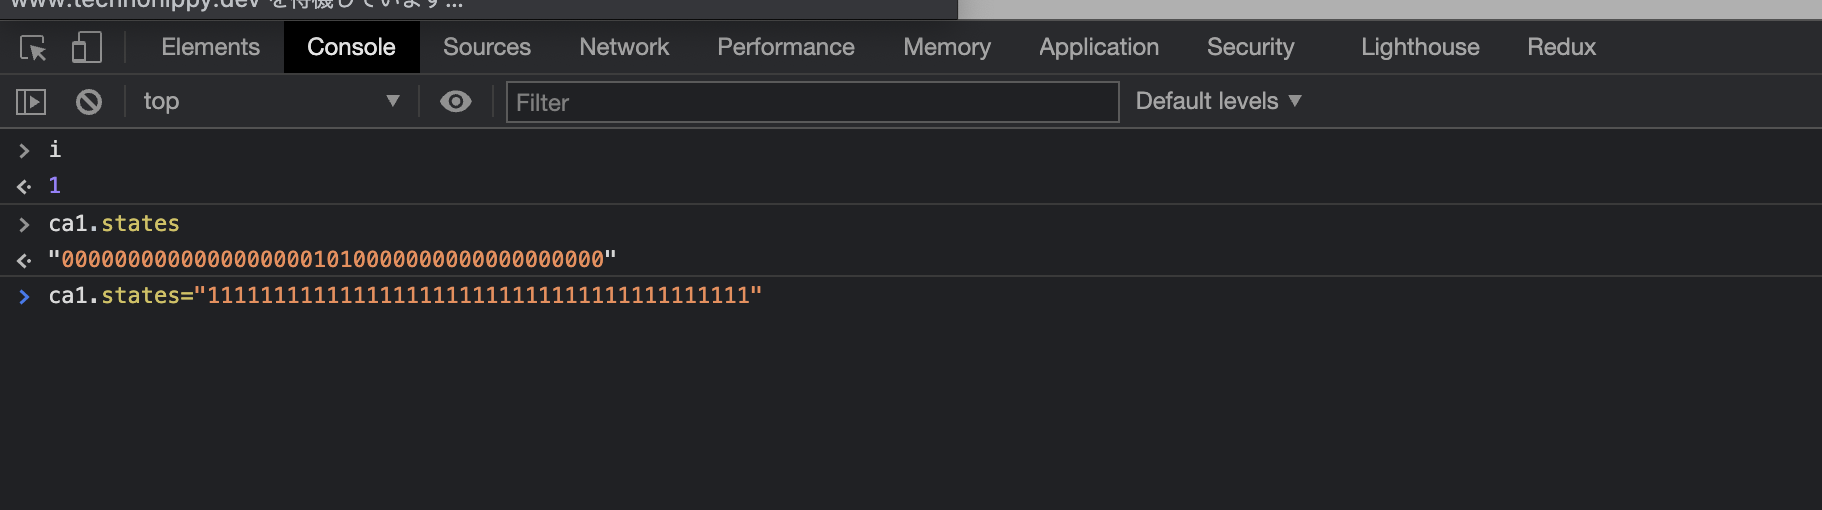Viewport: 1822px width, 510px height.
Task: Open the Default levels dropdown
Action: pos(1218,101)
